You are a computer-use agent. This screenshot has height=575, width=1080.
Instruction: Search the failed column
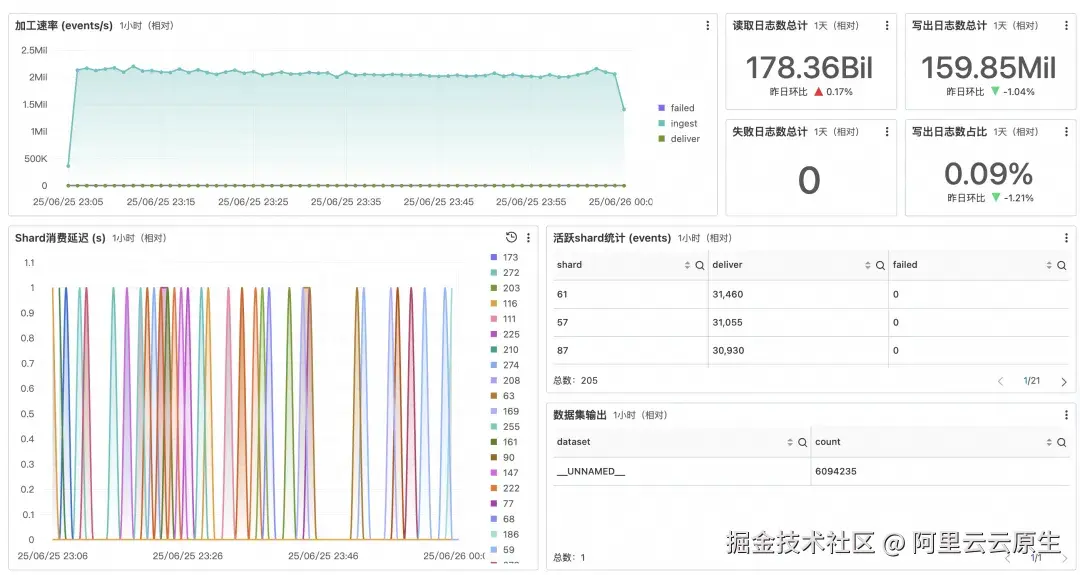tap(1061, 265)
